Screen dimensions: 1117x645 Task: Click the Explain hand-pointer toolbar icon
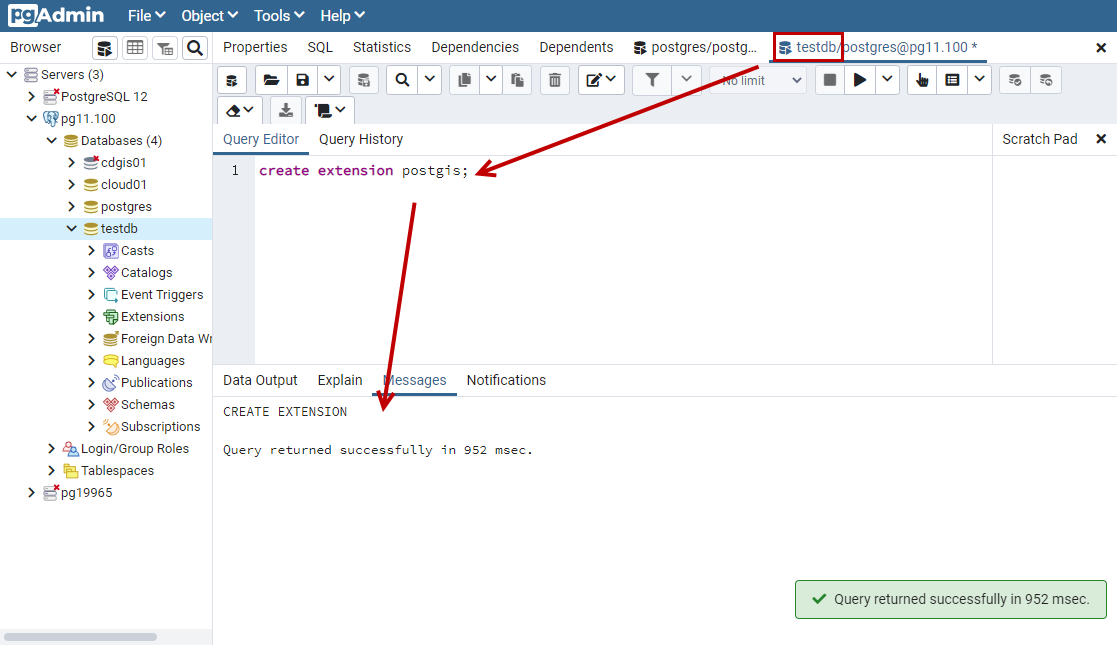pyautogui.click(x=922, y=80)
